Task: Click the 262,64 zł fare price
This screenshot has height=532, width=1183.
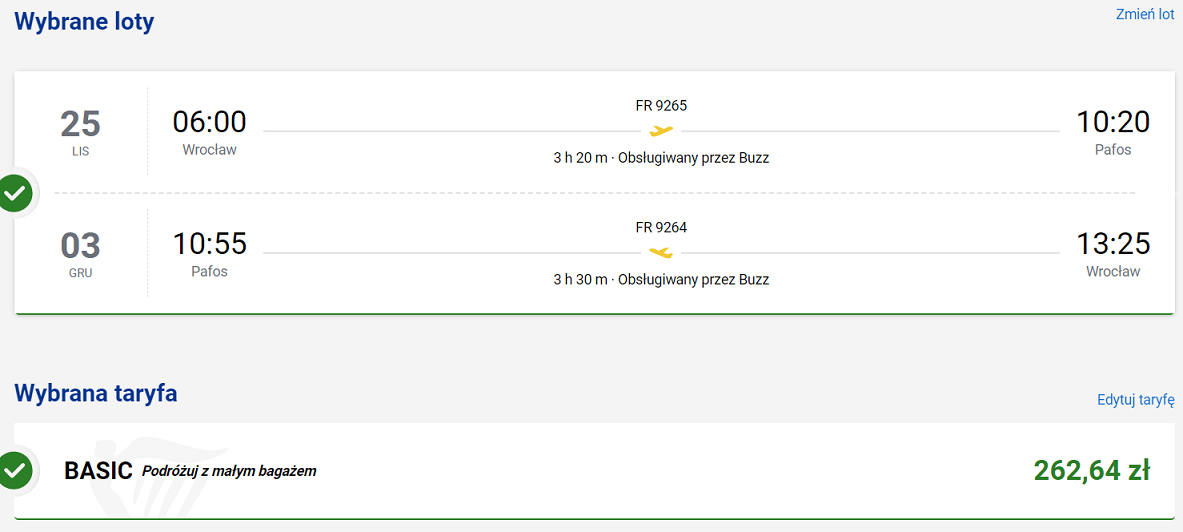Action: click(1092, 470)
